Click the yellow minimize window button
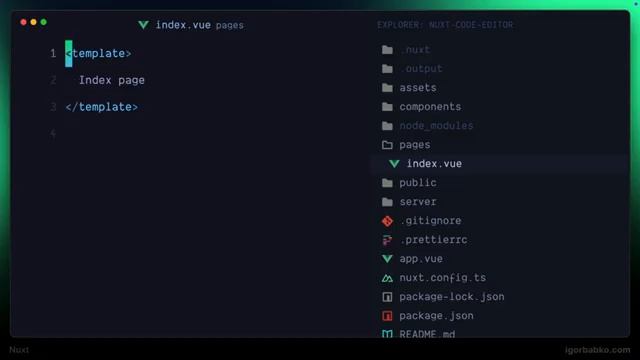Image resolution: width=640 pixels, height=360 pixels. 33,22
